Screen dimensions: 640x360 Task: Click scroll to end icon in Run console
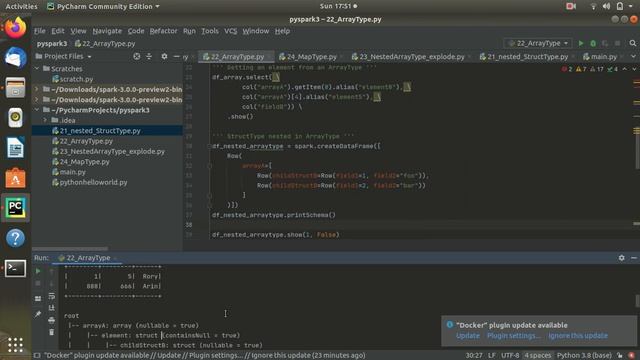tap(51, 308)
